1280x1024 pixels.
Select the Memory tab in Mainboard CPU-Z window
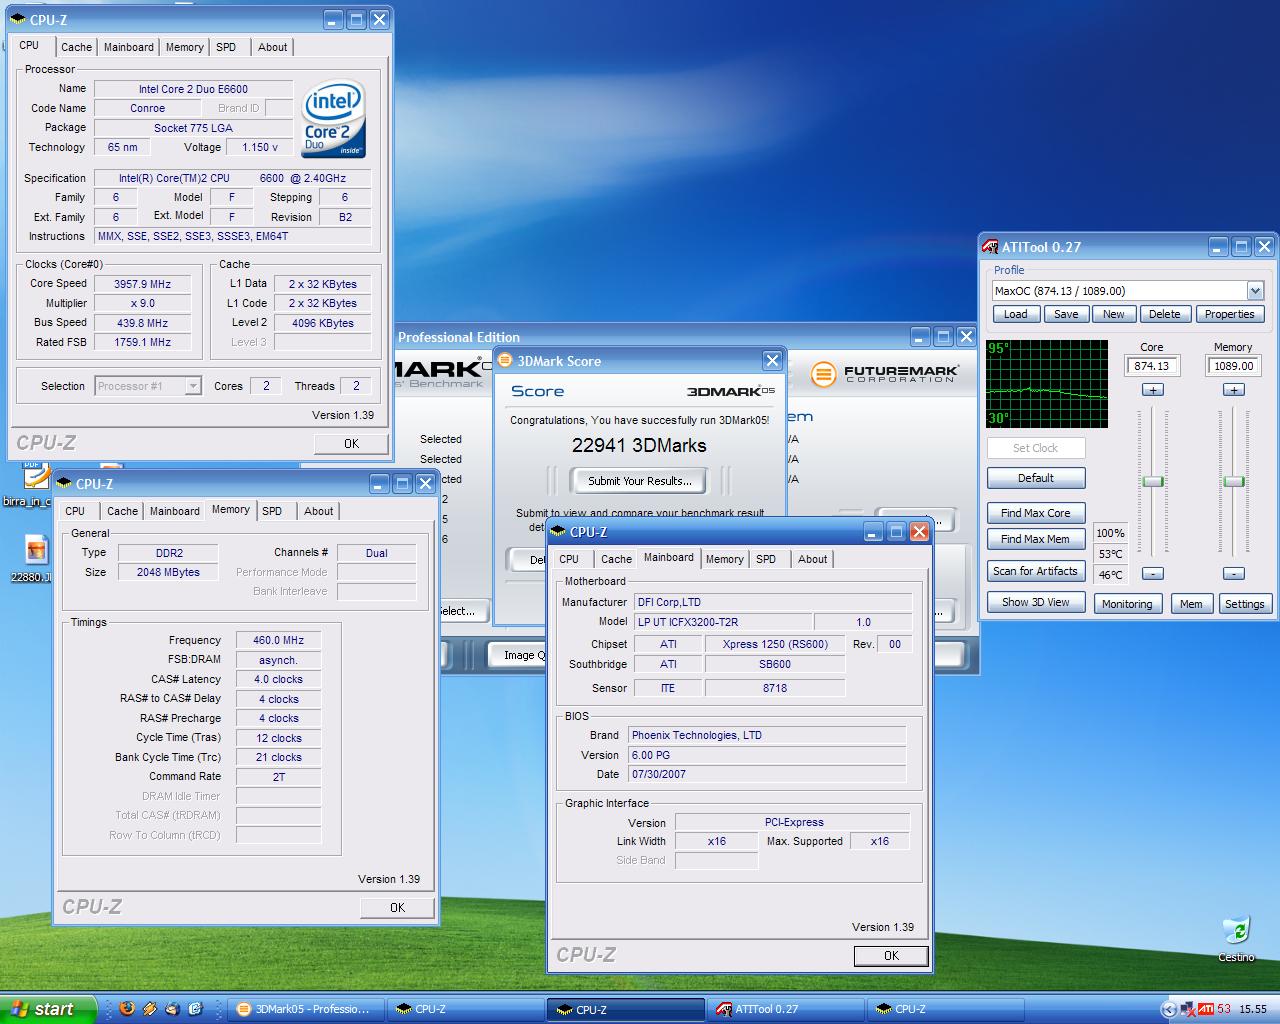(x=724, y=559)
